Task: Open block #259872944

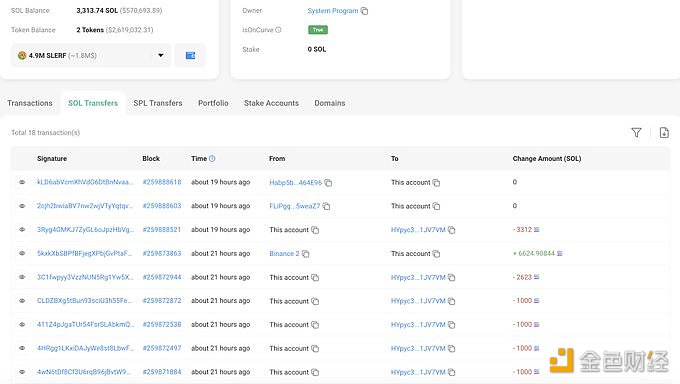Action: click(x=162, y=277)
